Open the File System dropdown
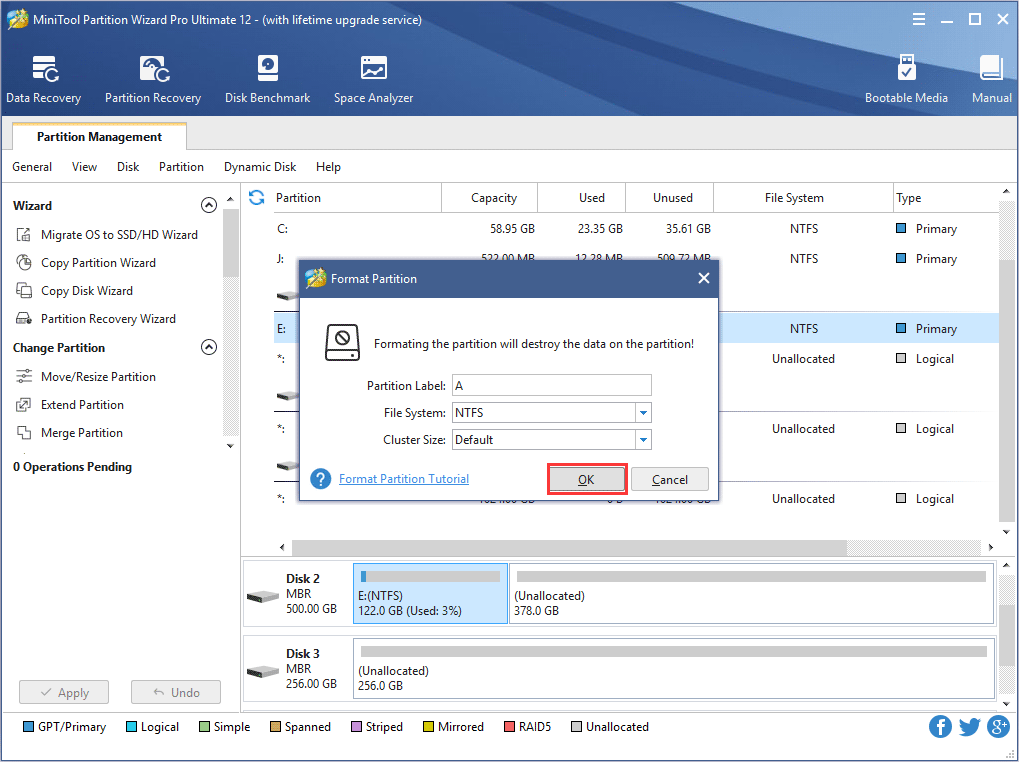 click(x=645, y=412)
